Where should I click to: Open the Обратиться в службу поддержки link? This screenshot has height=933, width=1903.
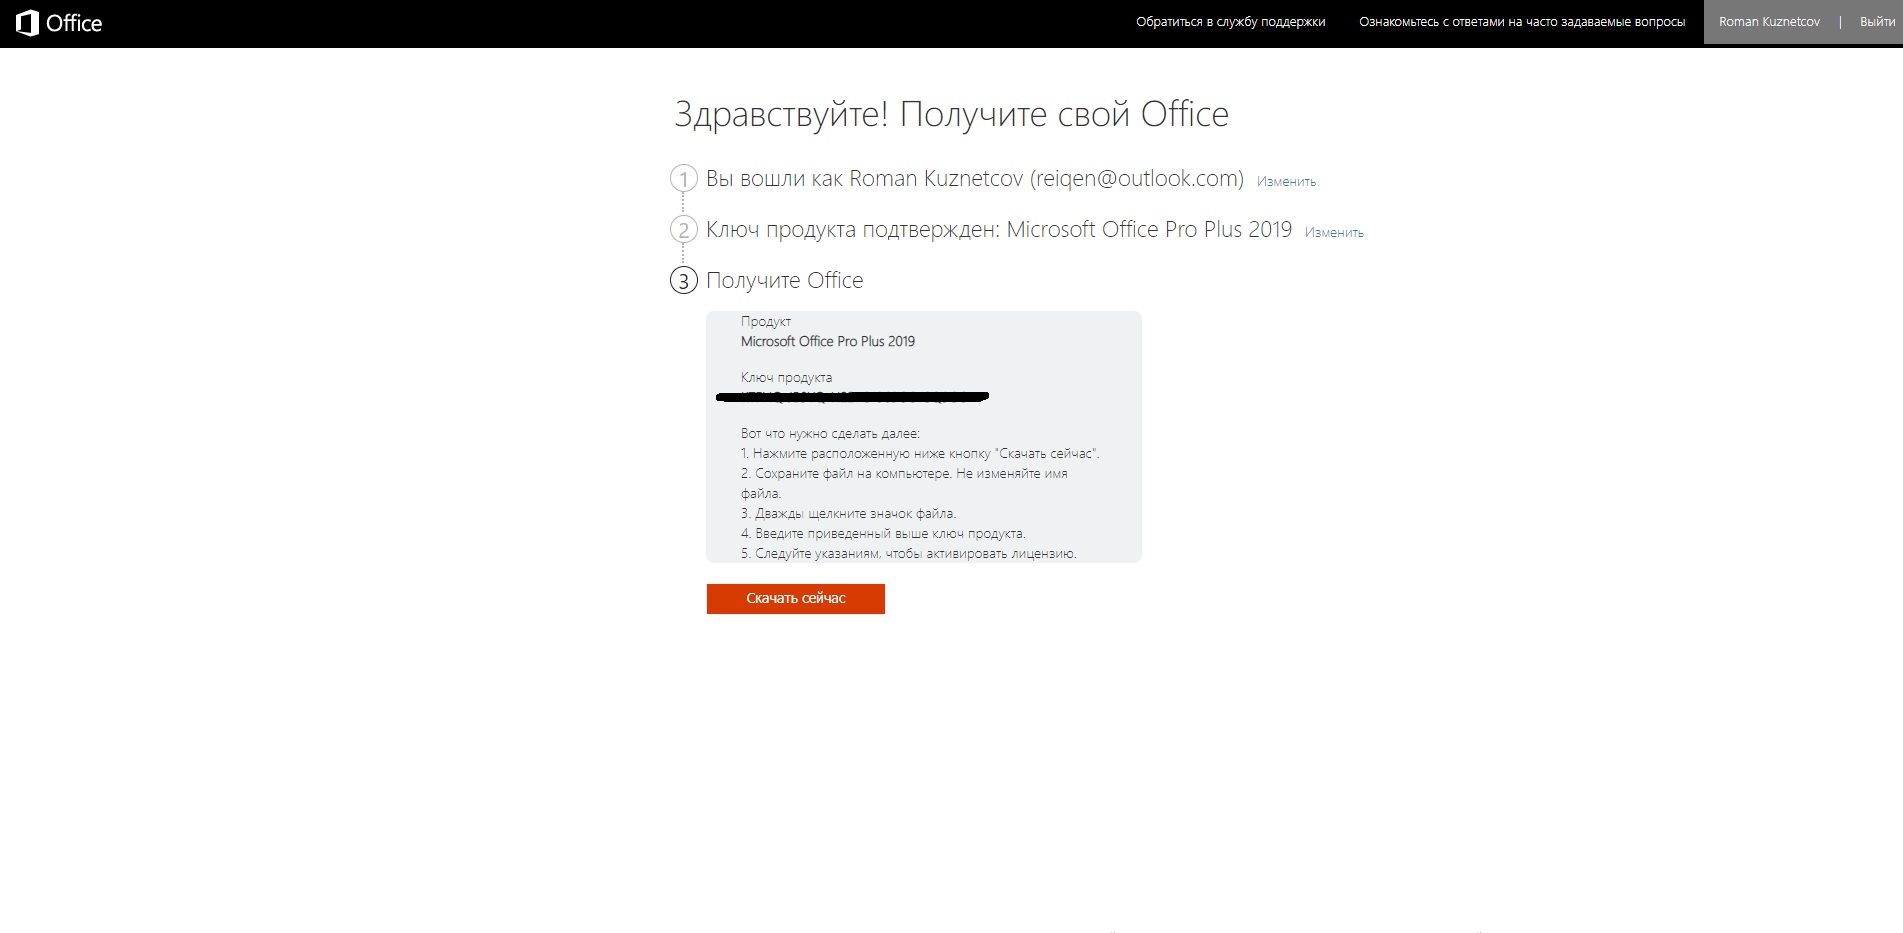[x=1230, y=22]
